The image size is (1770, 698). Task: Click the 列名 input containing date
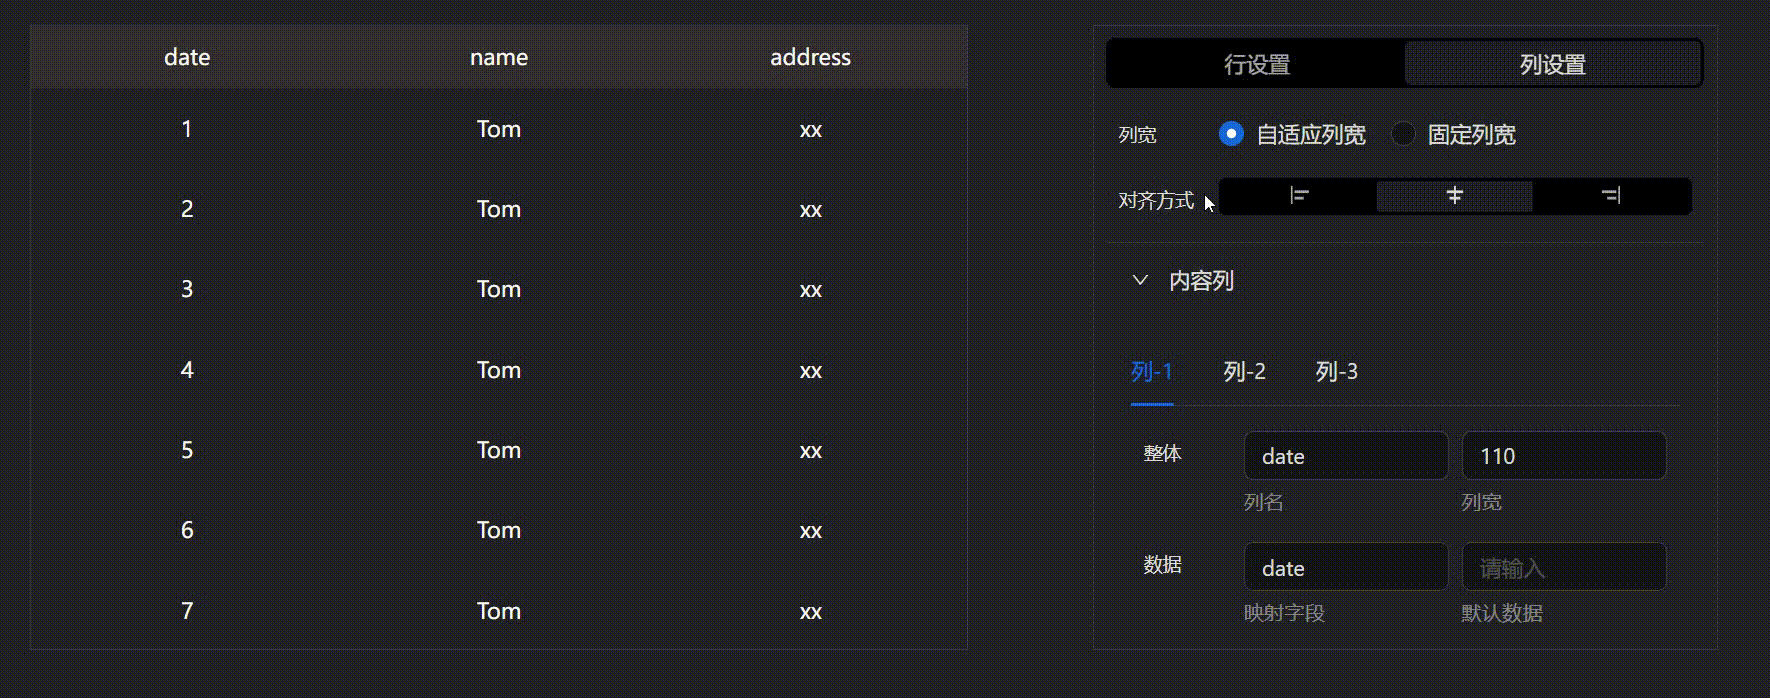click(1345, 455)
